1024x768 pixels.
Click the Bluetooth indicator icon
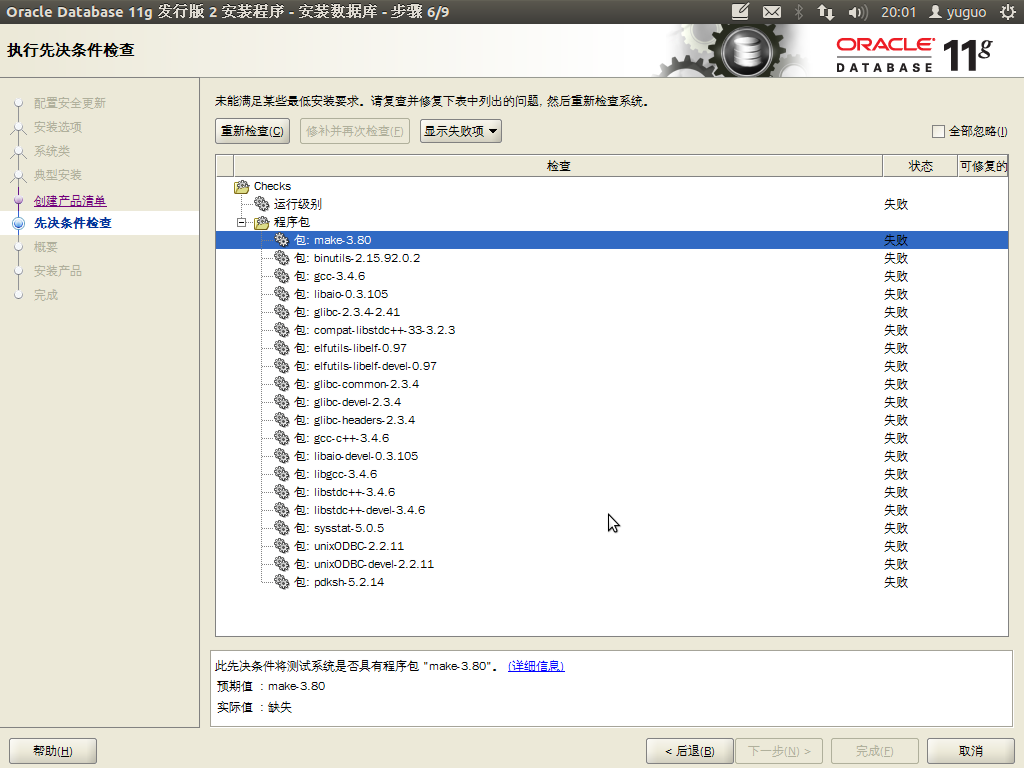(x=799, y=12)
